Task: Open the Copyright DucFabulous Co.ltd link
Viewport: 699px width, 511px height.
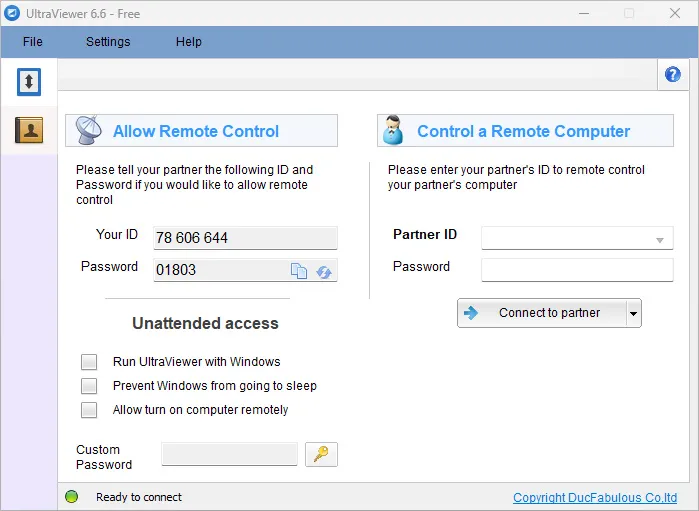Action: point(595,498)
